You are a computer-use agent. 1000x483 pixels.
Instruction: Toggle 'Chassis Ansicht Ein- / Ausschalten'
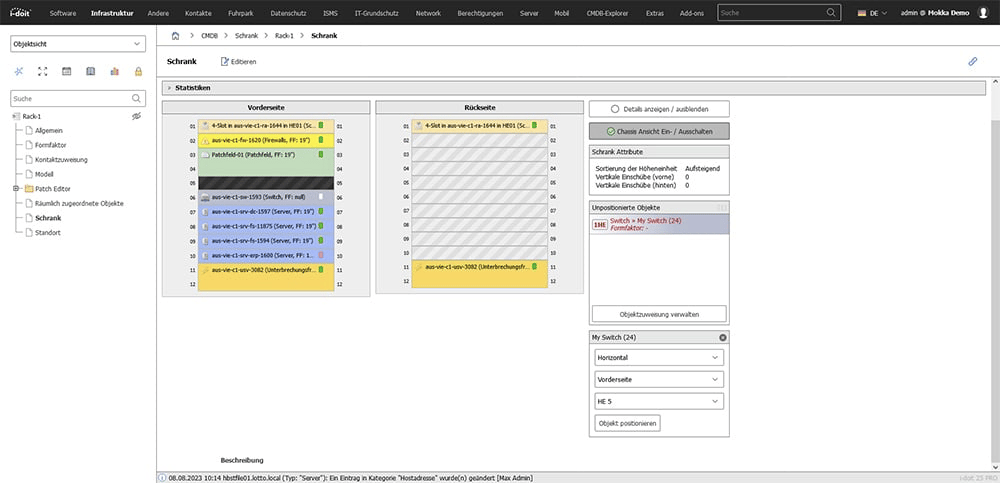coord(659,131)
